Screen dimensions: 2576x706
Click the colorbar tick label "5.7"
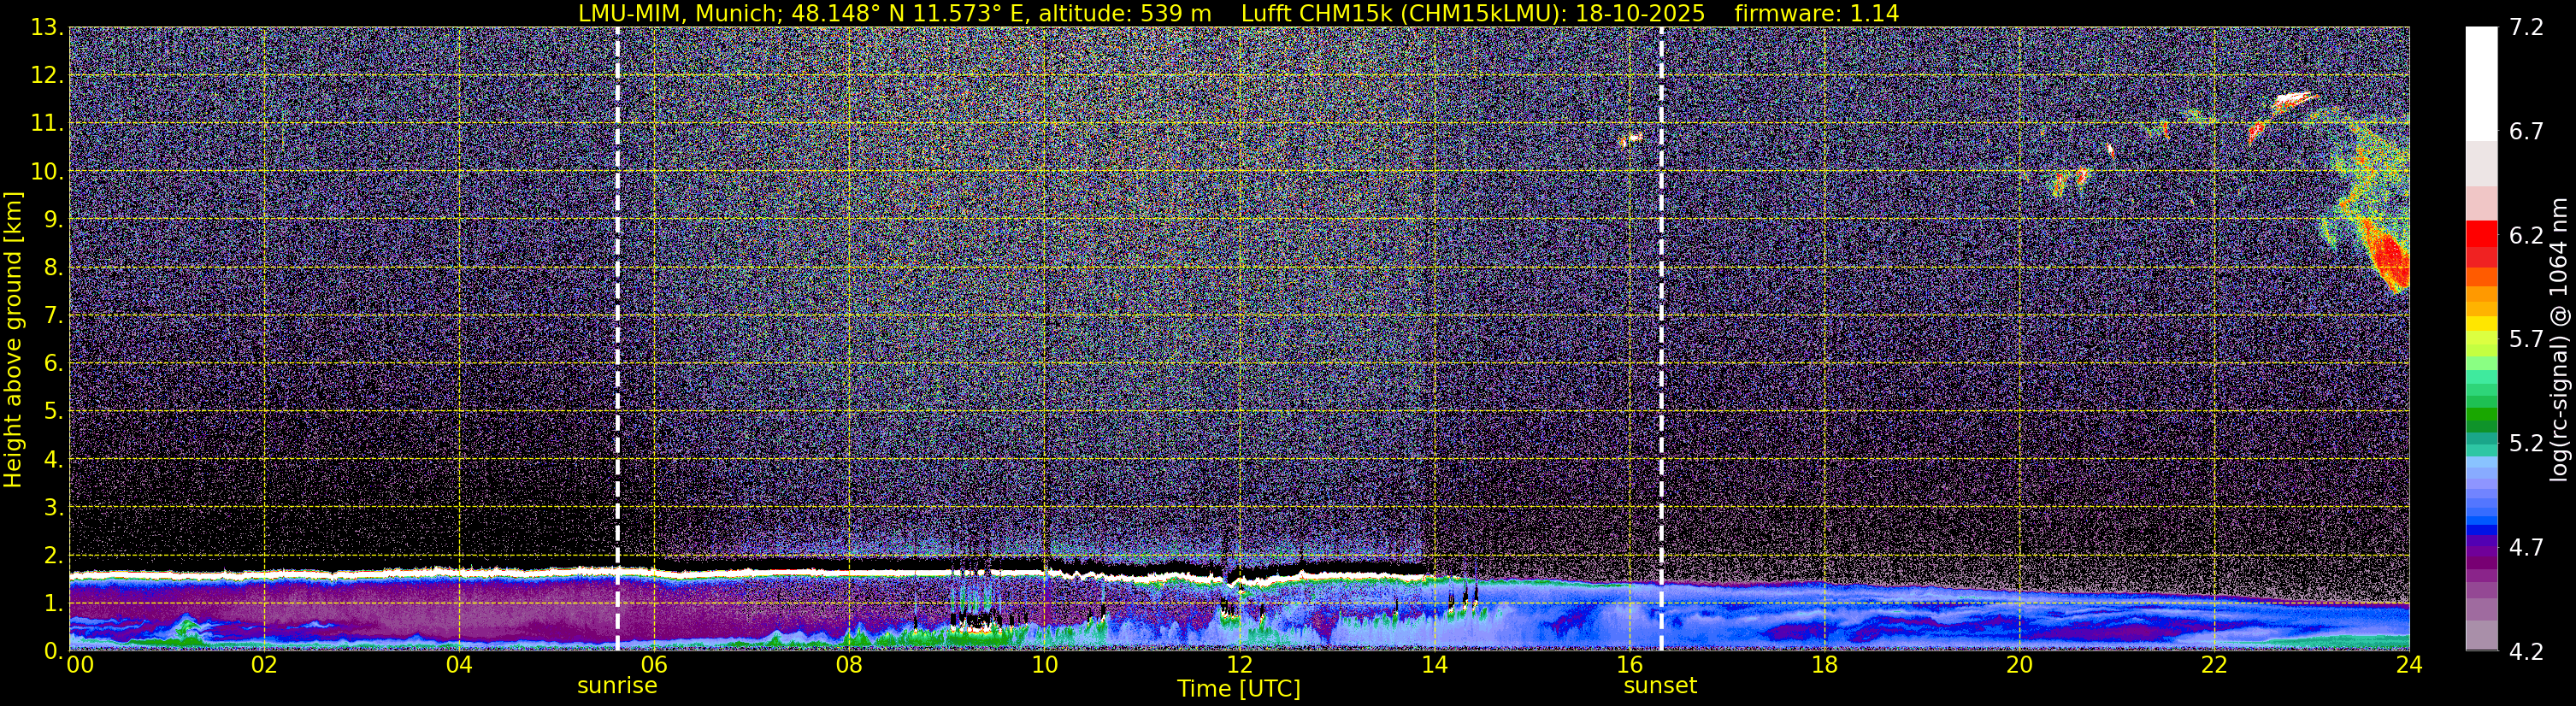pos(2526,340)
